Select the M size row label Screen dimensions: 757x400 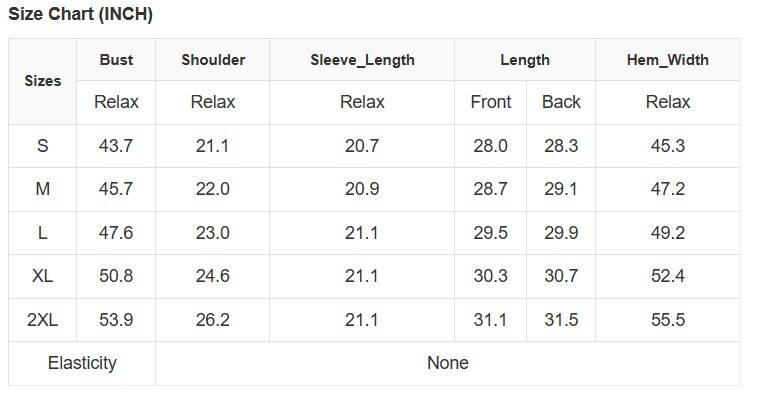pos(42,189)
